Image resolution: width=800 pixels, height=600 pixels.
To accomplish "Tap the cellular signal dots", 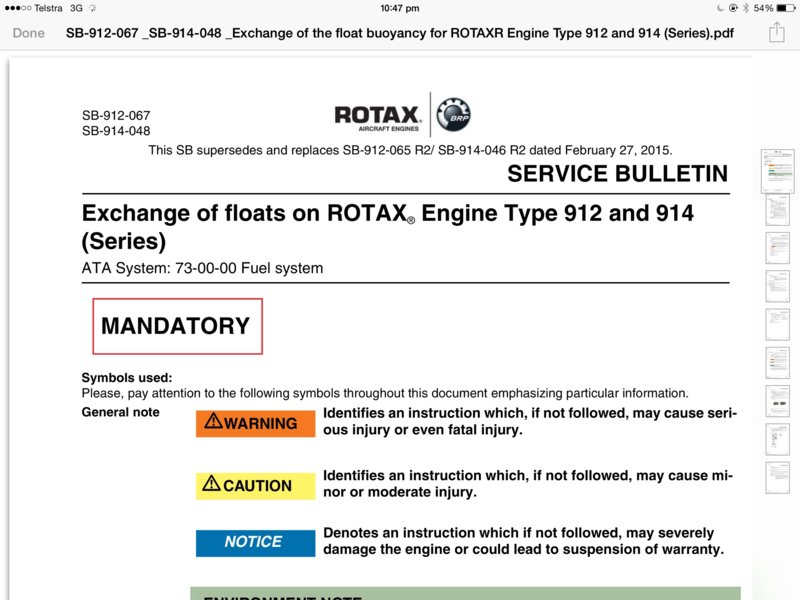I will pyautogui.click(x=18, y=8).
